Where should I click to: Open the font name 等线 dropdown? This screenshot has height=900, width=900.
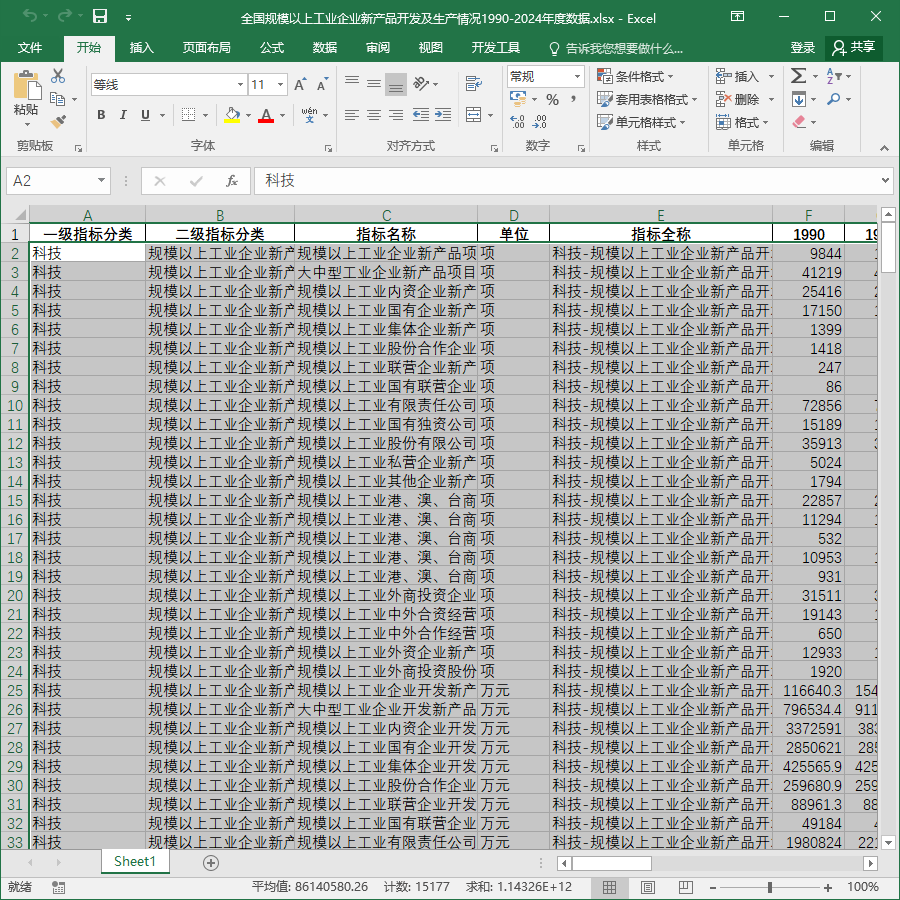(x=240, y=85)
